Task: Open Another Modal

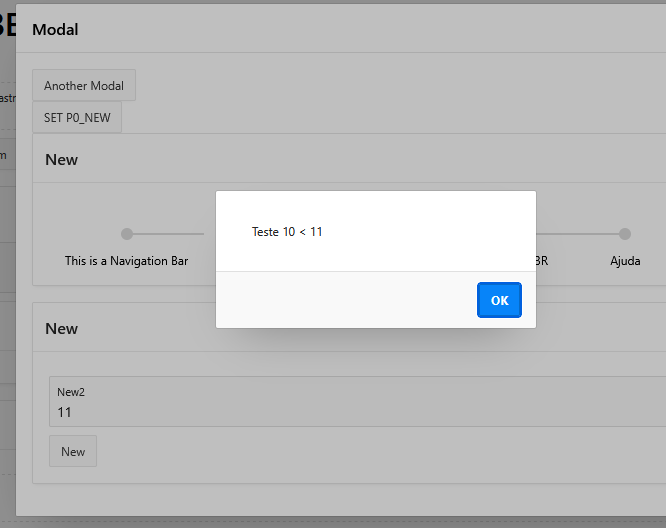Action: coord(84,86)
